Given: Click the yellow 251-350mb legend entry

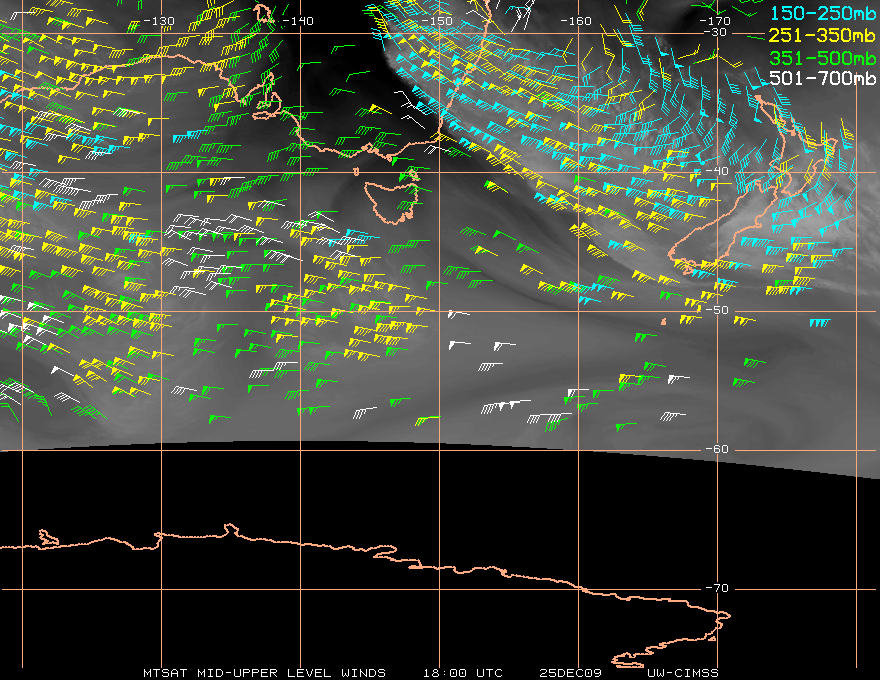Looking at the screenshot, I should coord(822,35).
